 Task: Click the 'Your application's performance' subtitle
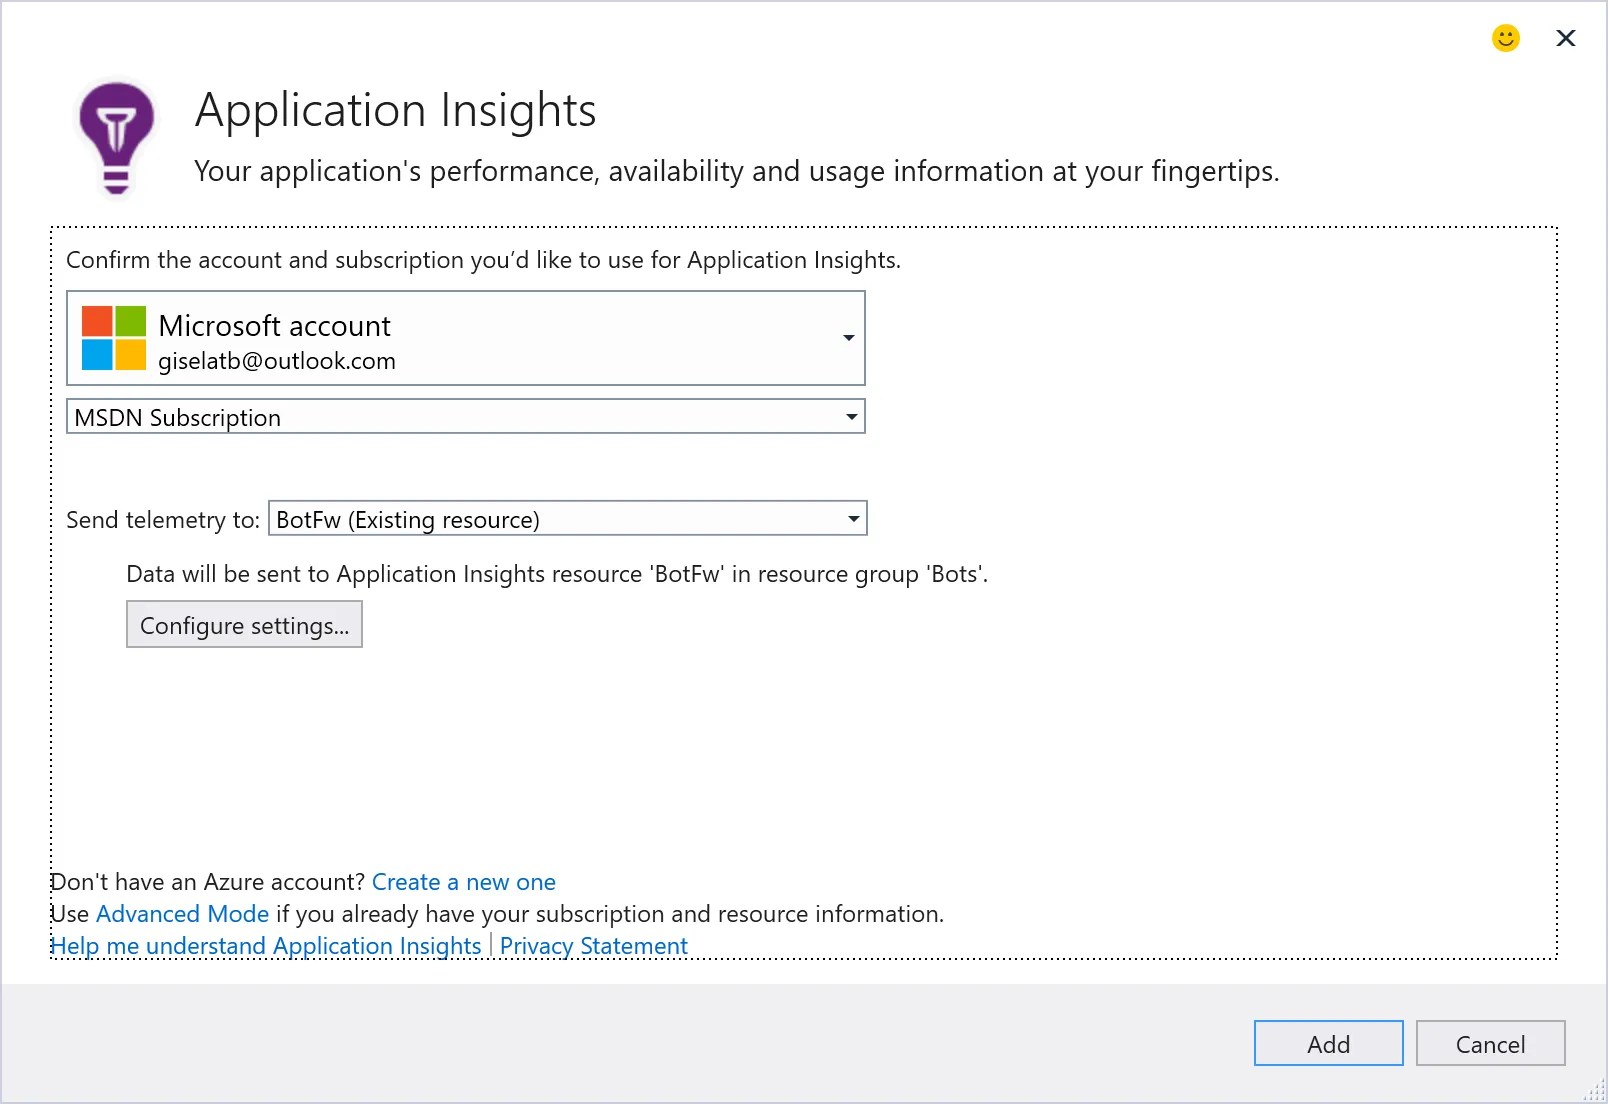click(x=737, y=172)
